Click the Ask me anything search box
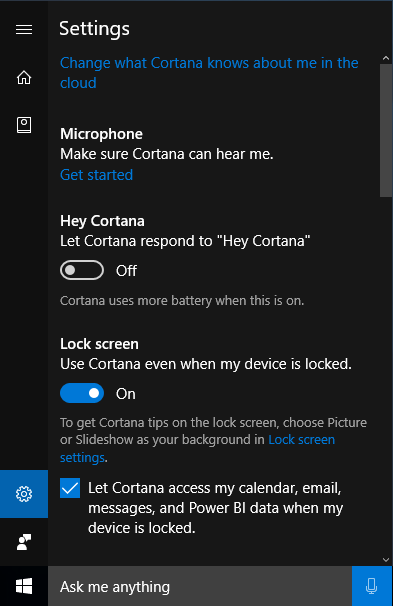393x606 pixels. click(x=200, y=586)
